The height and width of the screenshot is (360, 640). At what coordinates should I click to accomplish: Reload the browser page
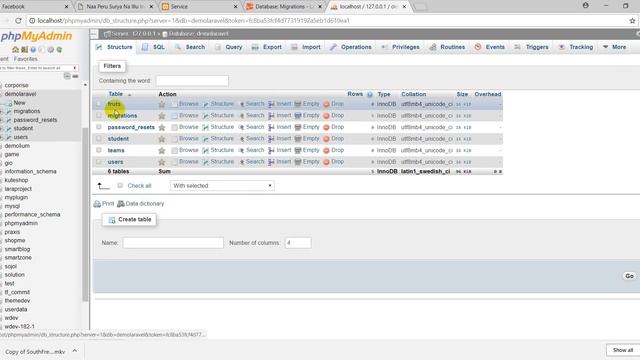coord(18,20)
